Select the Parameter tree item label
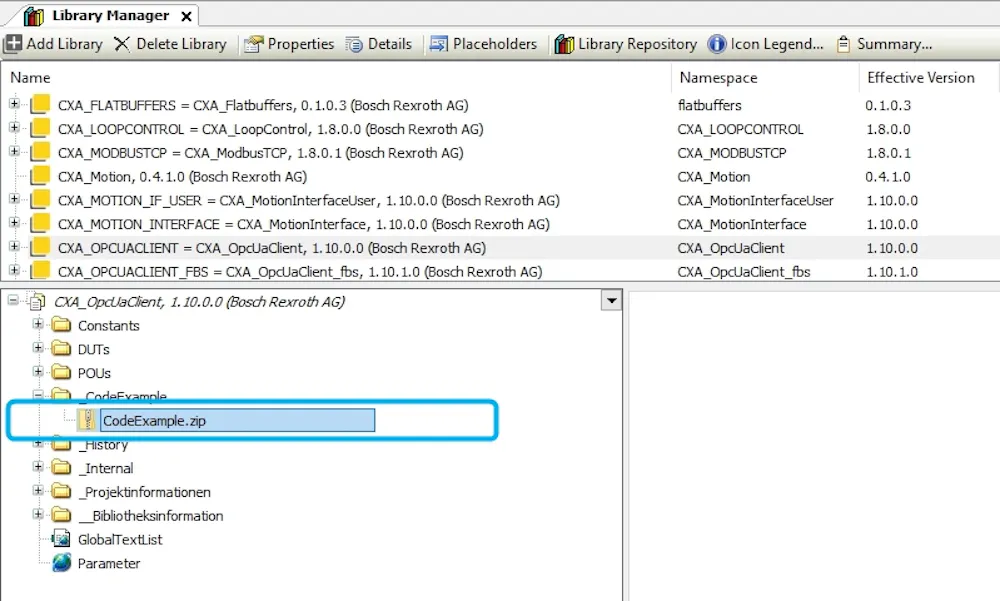Viewport: 1000px width, 601px height. (108, 564)
